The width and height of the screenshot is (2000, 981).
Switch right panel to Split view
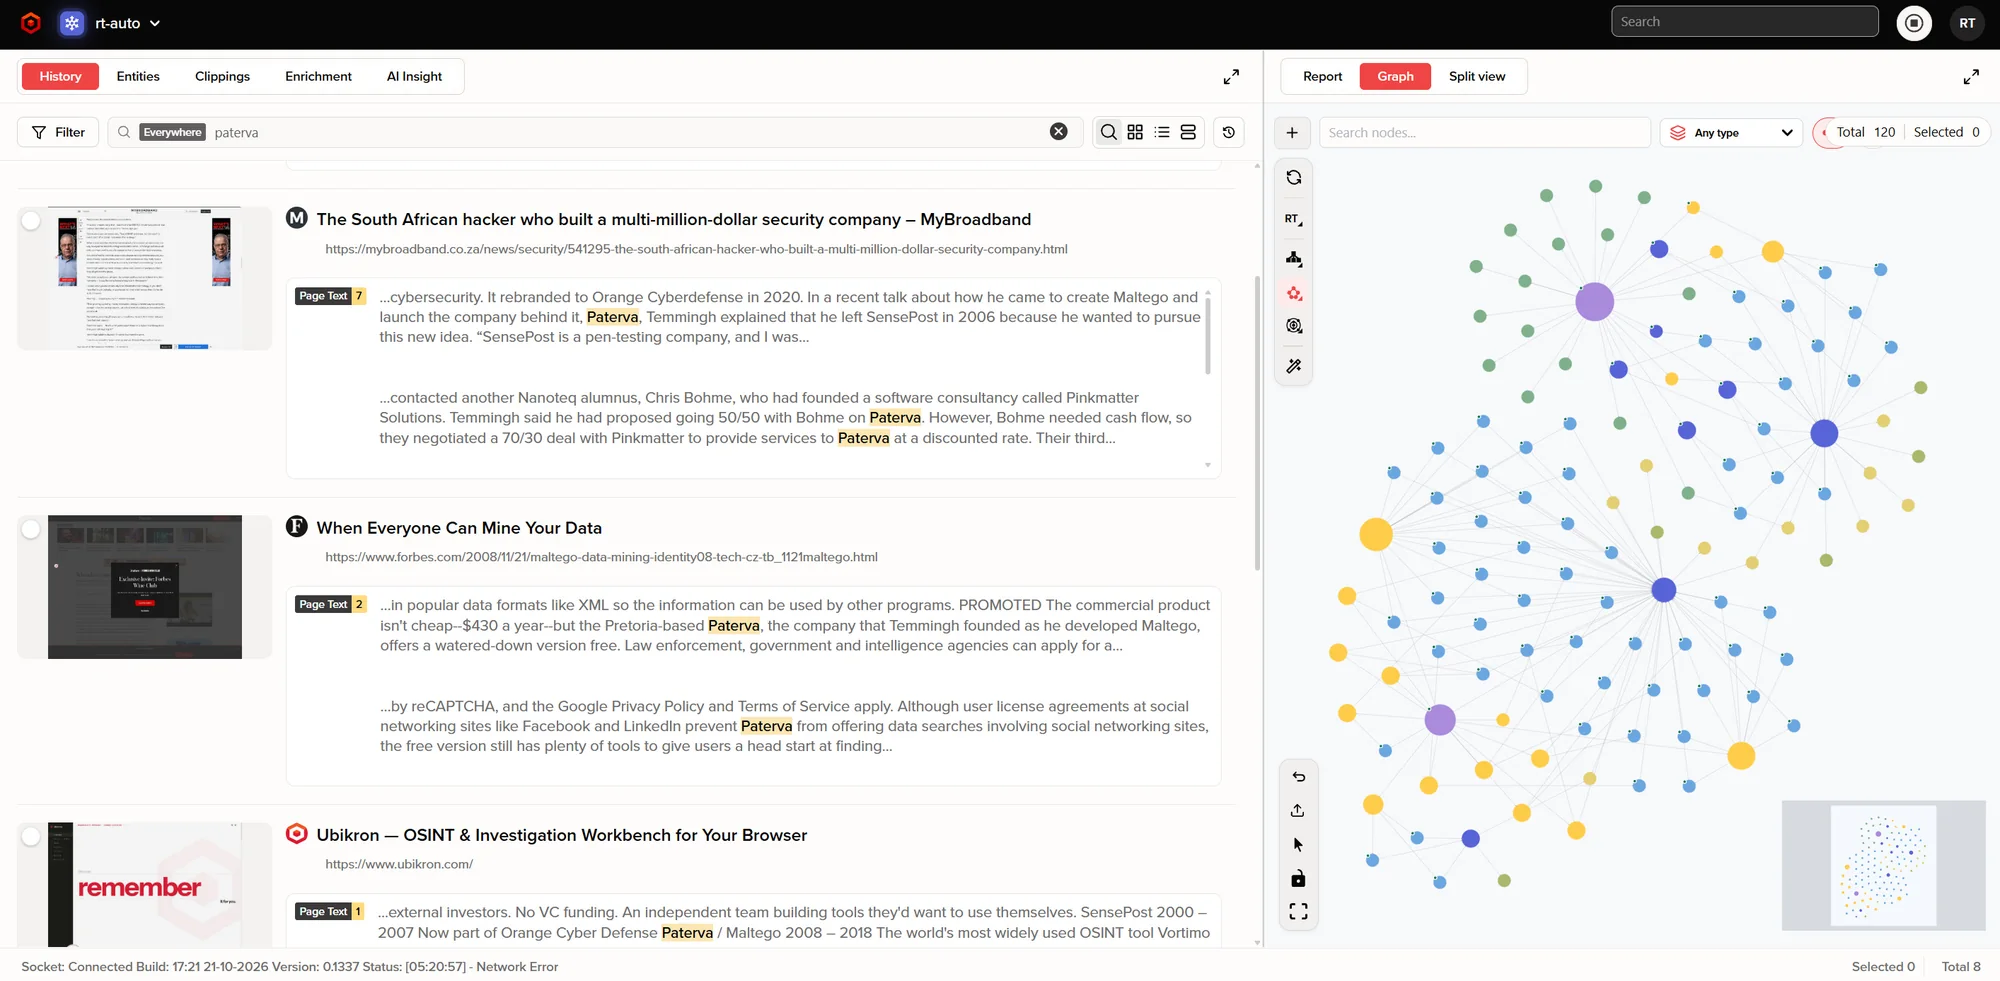pos(1477,77)
